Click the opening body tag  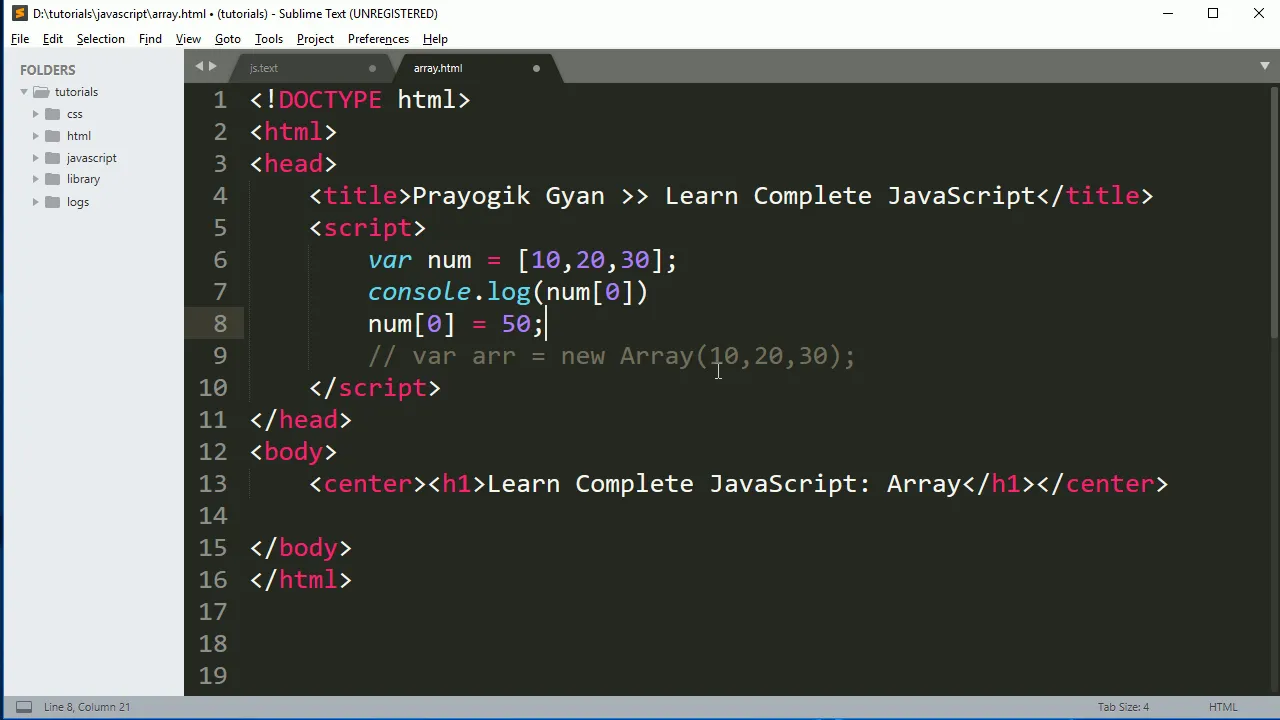pyautogui.click(x=294, y=452)
